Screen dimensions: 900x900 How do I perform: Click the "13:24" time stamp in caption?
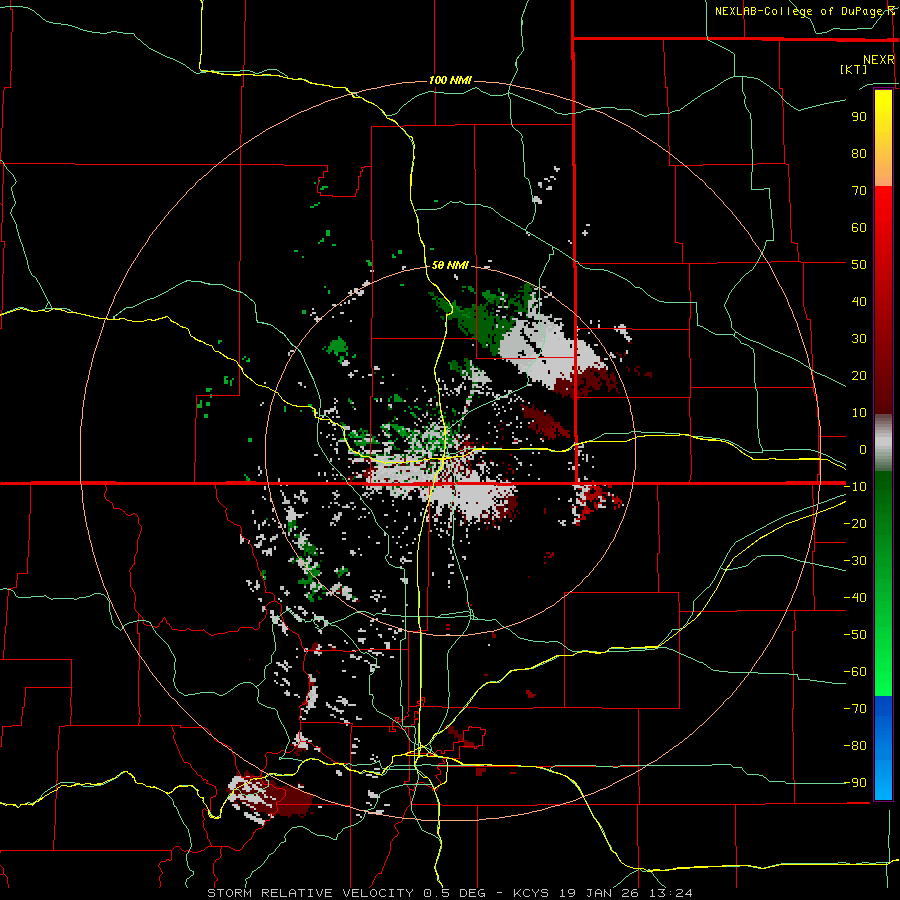[670, 893]
